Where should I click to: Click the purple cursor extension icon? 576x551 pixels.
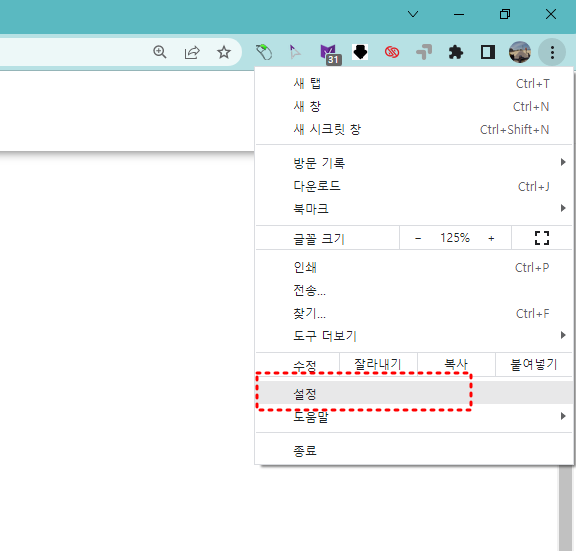tap(295, 52)
